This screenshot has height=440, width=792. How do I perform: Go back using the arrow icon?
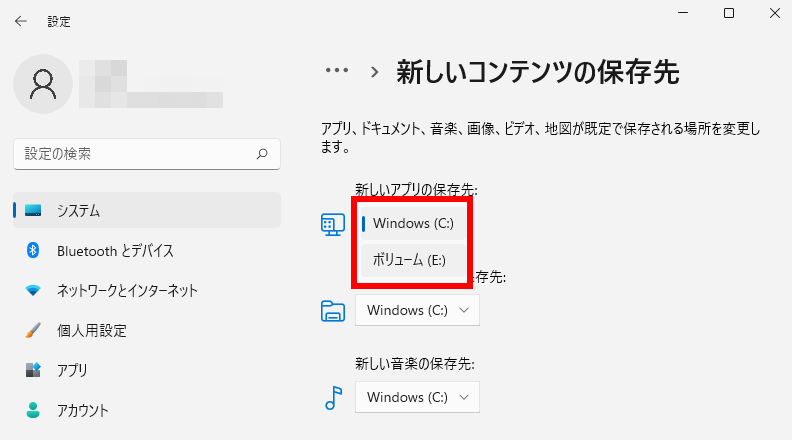(21, 21)
